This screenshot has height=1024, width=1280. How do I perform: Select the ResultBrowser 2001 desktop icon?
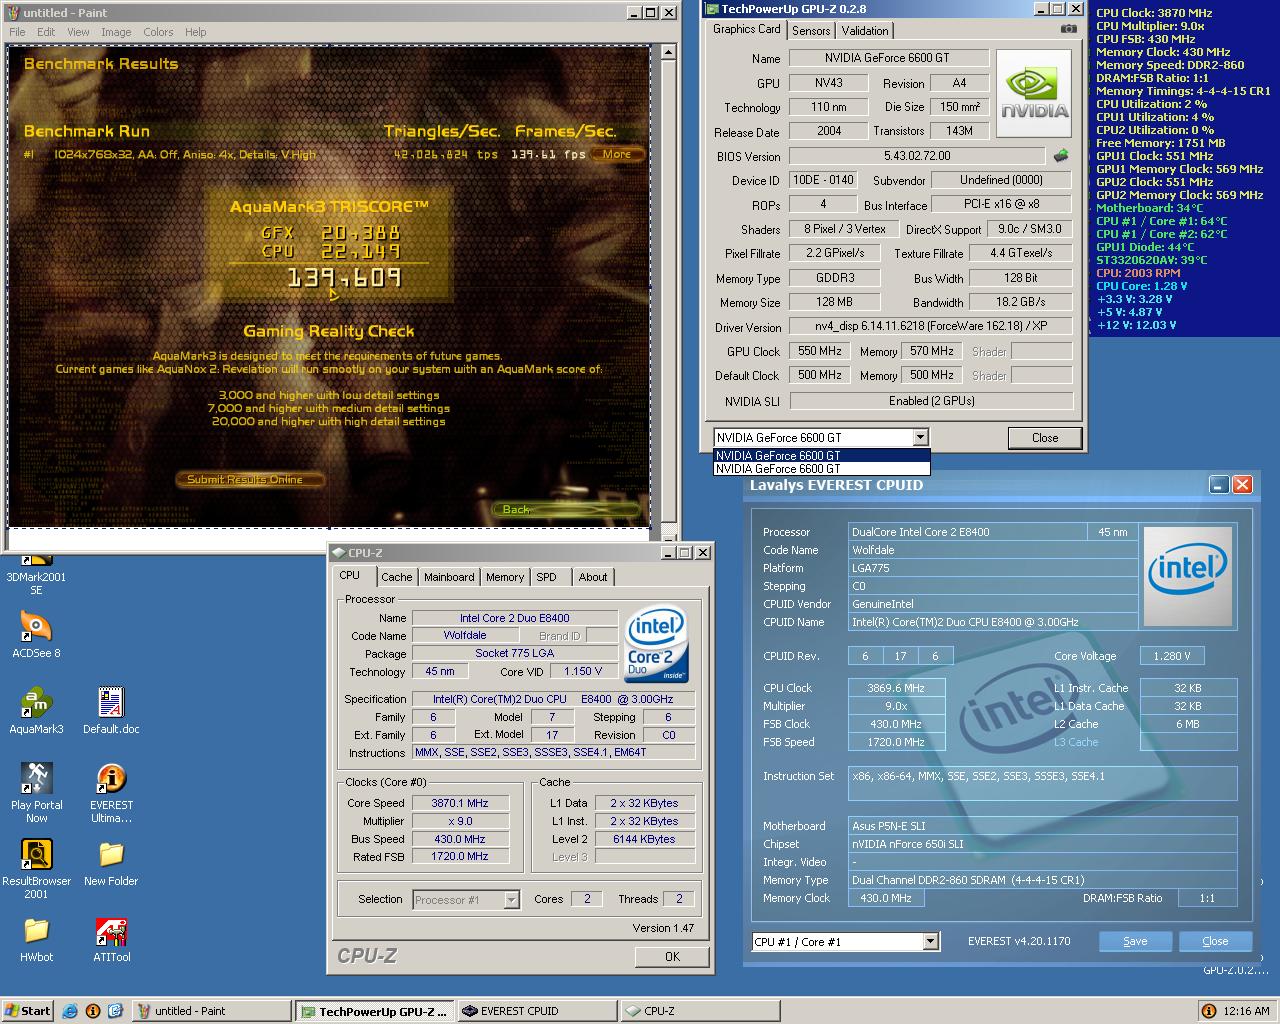[x=36, y=869]
